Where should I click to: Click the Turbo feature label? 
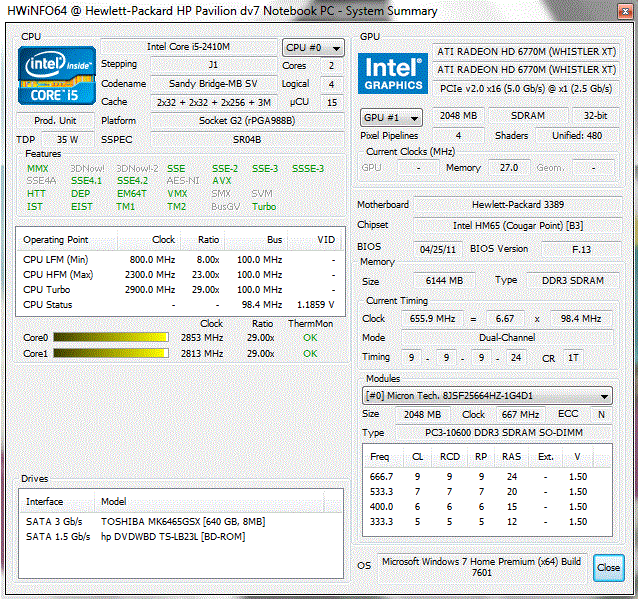tap(264, 207)
